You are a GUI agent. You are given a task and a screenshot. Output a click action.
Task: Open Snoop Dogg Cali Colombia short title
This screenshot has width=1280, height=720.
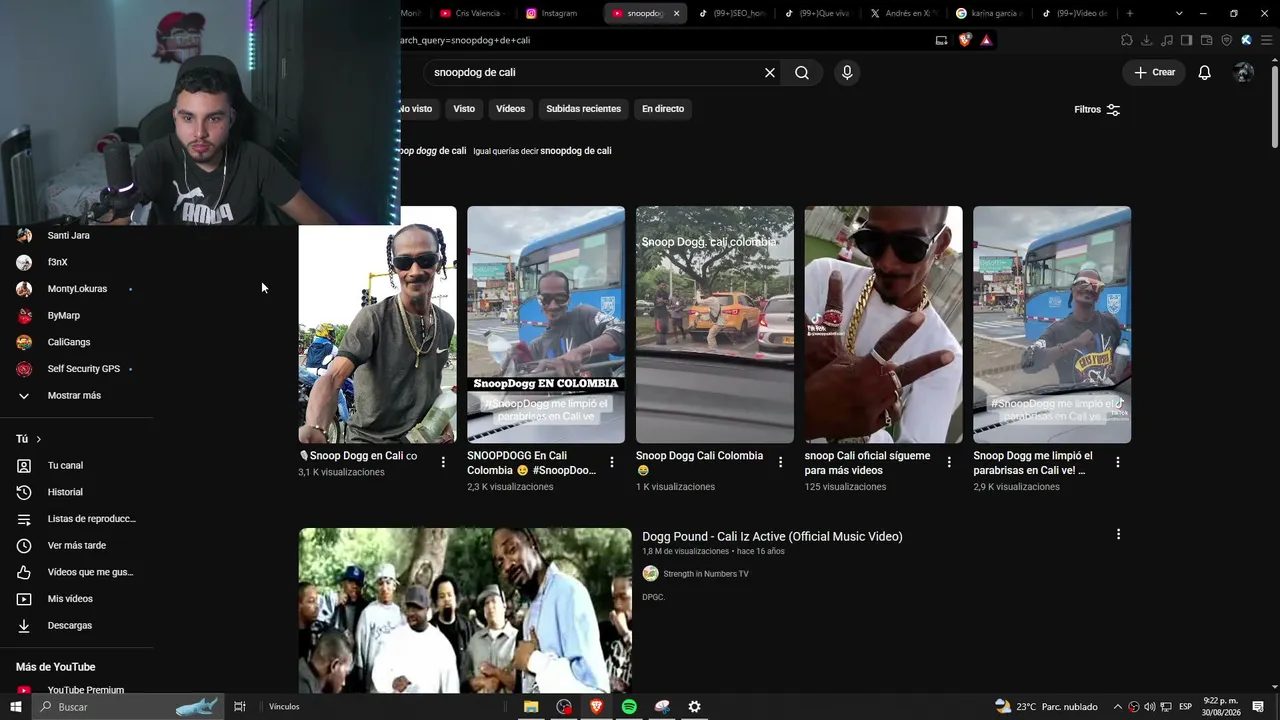click(x=700, y=463)
